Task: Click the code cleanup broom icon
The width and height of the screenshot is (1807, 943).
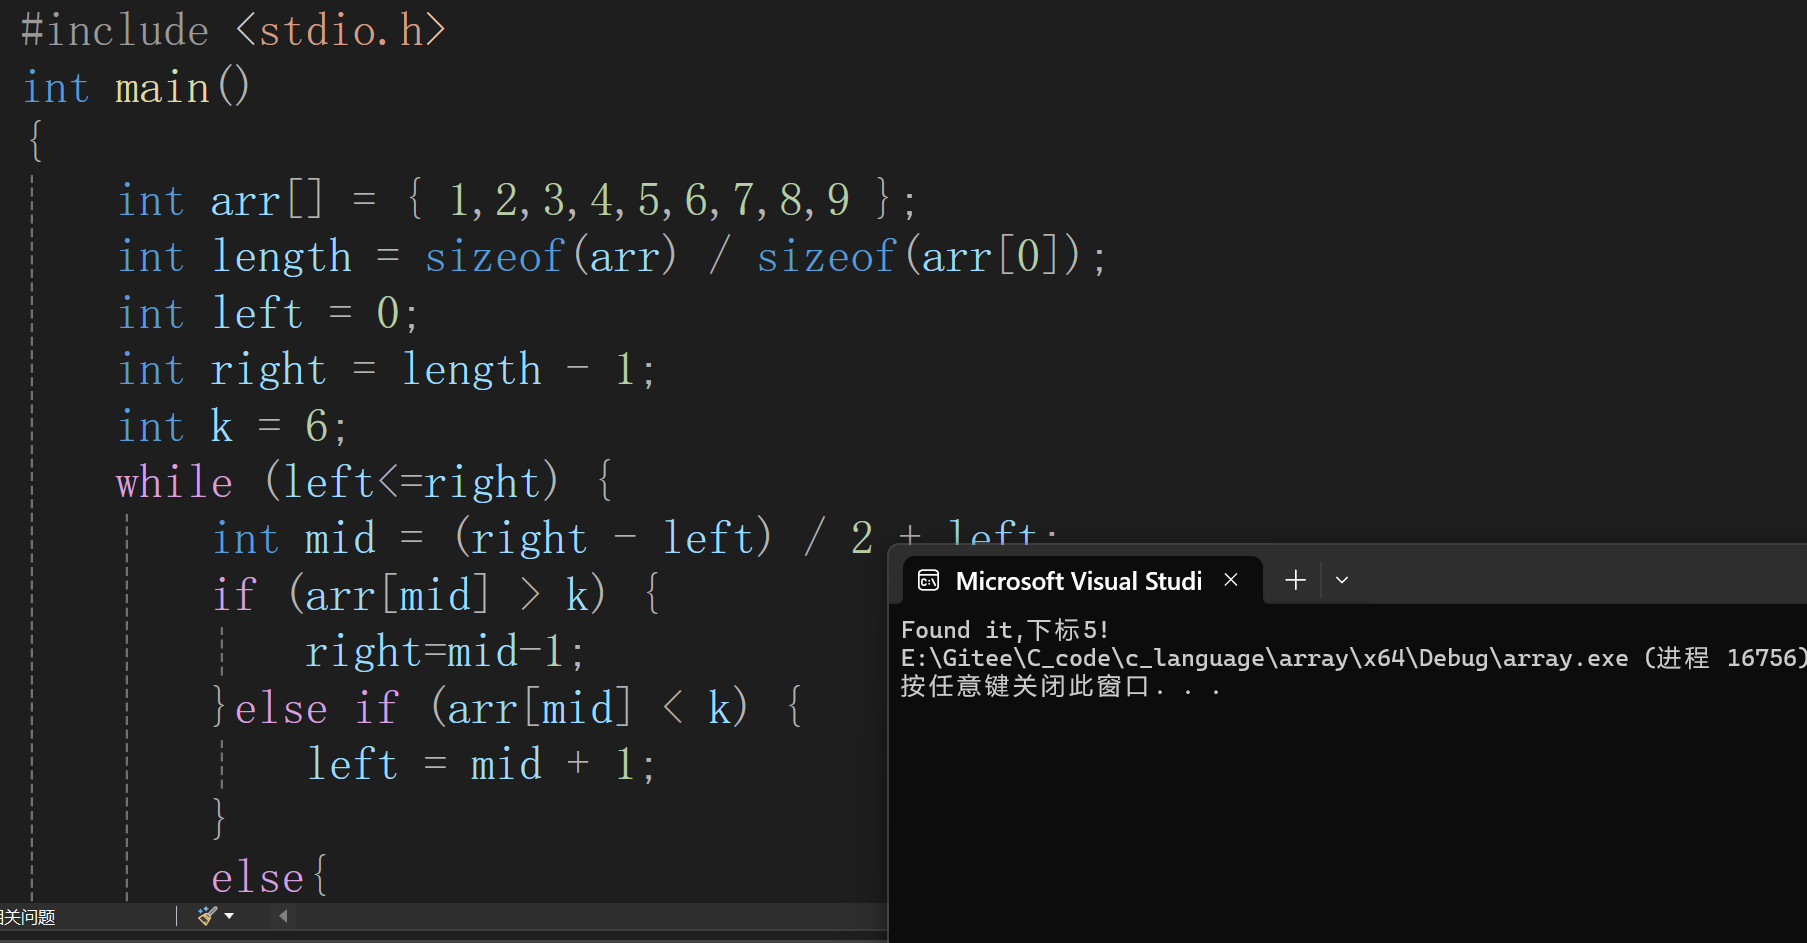Action: [207, 915]
